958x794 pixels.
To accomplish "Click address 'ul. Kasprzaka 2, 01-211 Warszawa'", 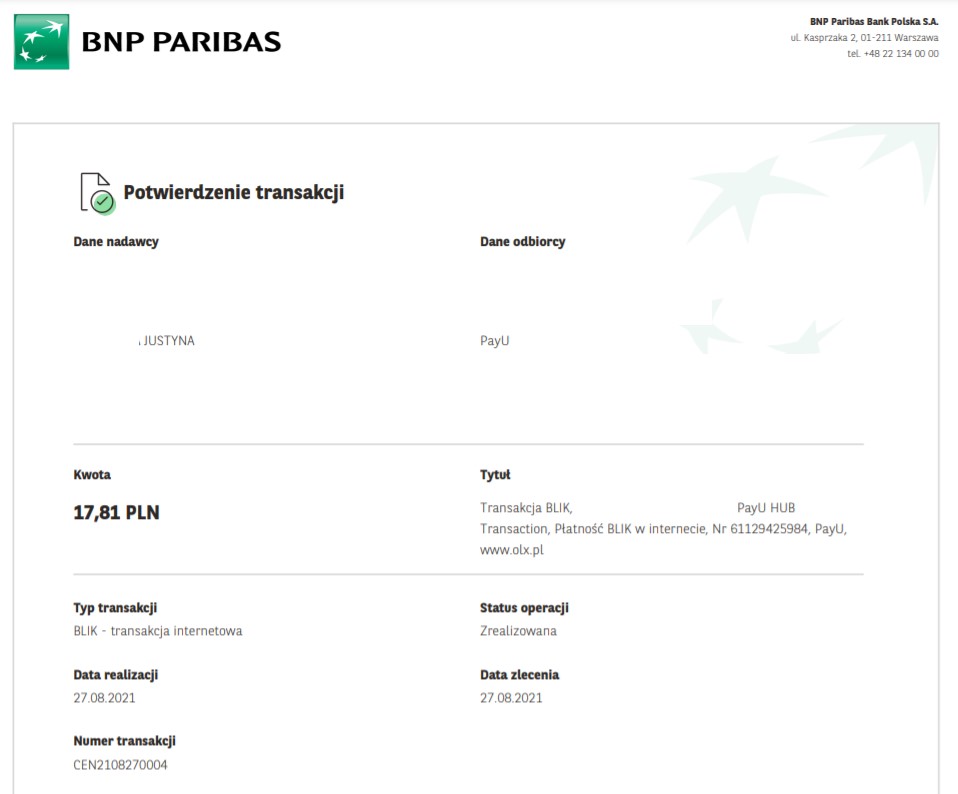I will click(x=864, y=38).
